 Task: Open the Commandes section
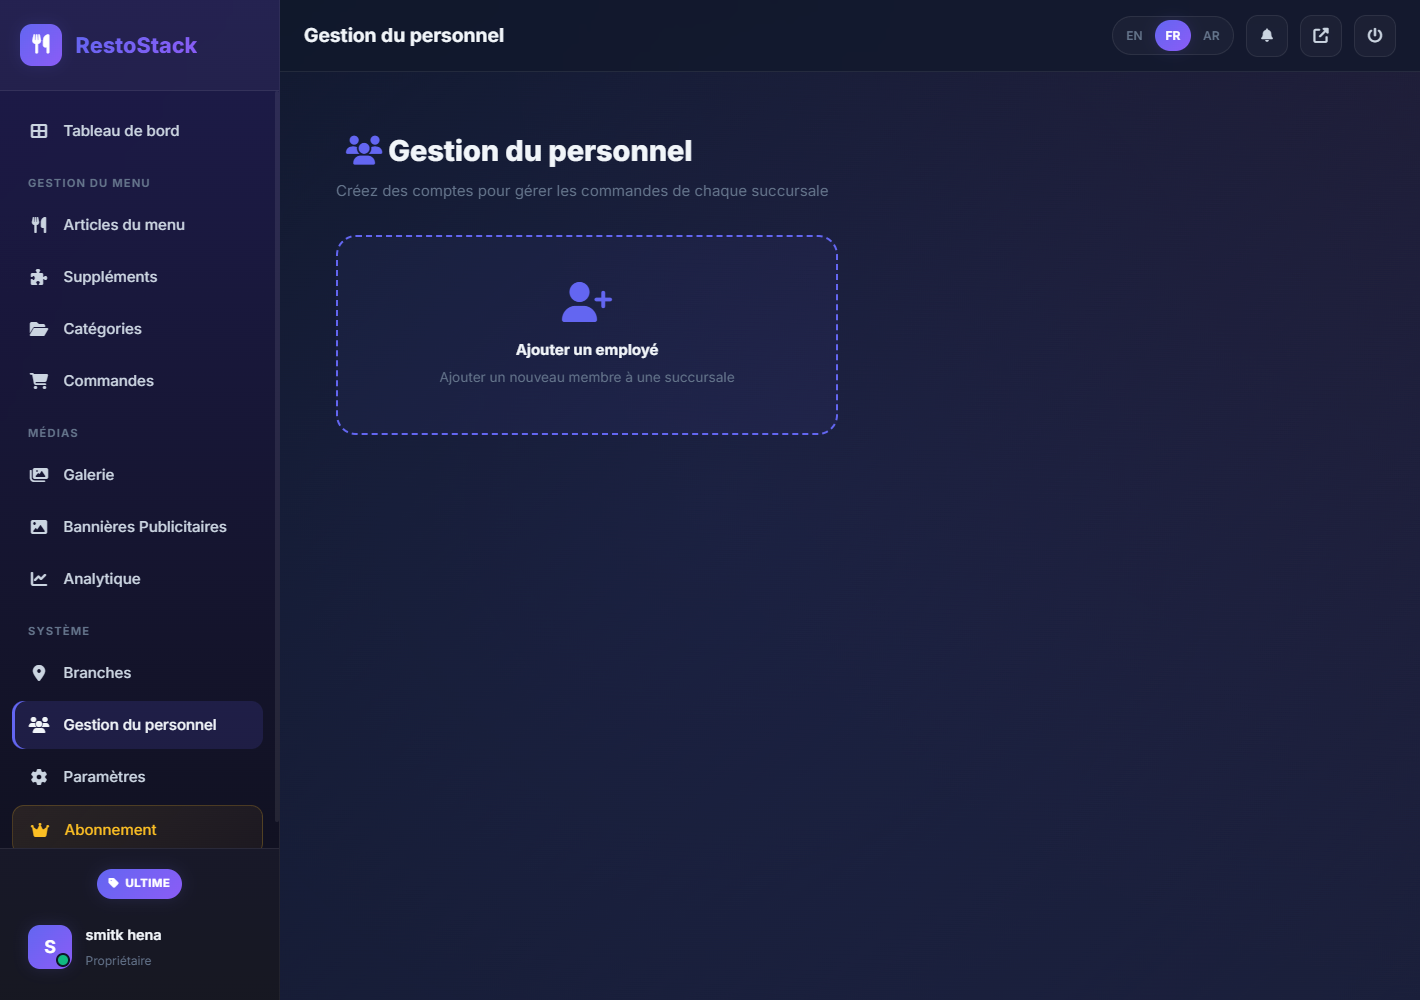[108, 381]
